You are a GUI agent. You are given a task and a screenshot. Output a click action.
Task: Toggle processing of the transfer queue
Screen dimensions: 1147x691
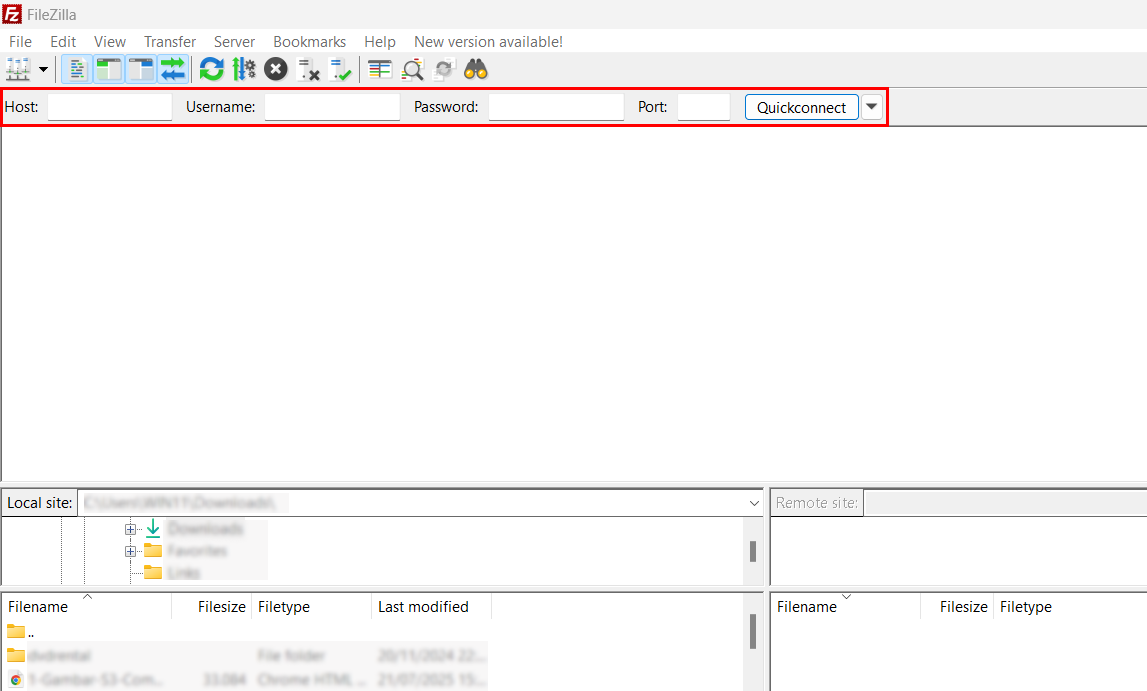pyautogui.click(x=244, y=69)
